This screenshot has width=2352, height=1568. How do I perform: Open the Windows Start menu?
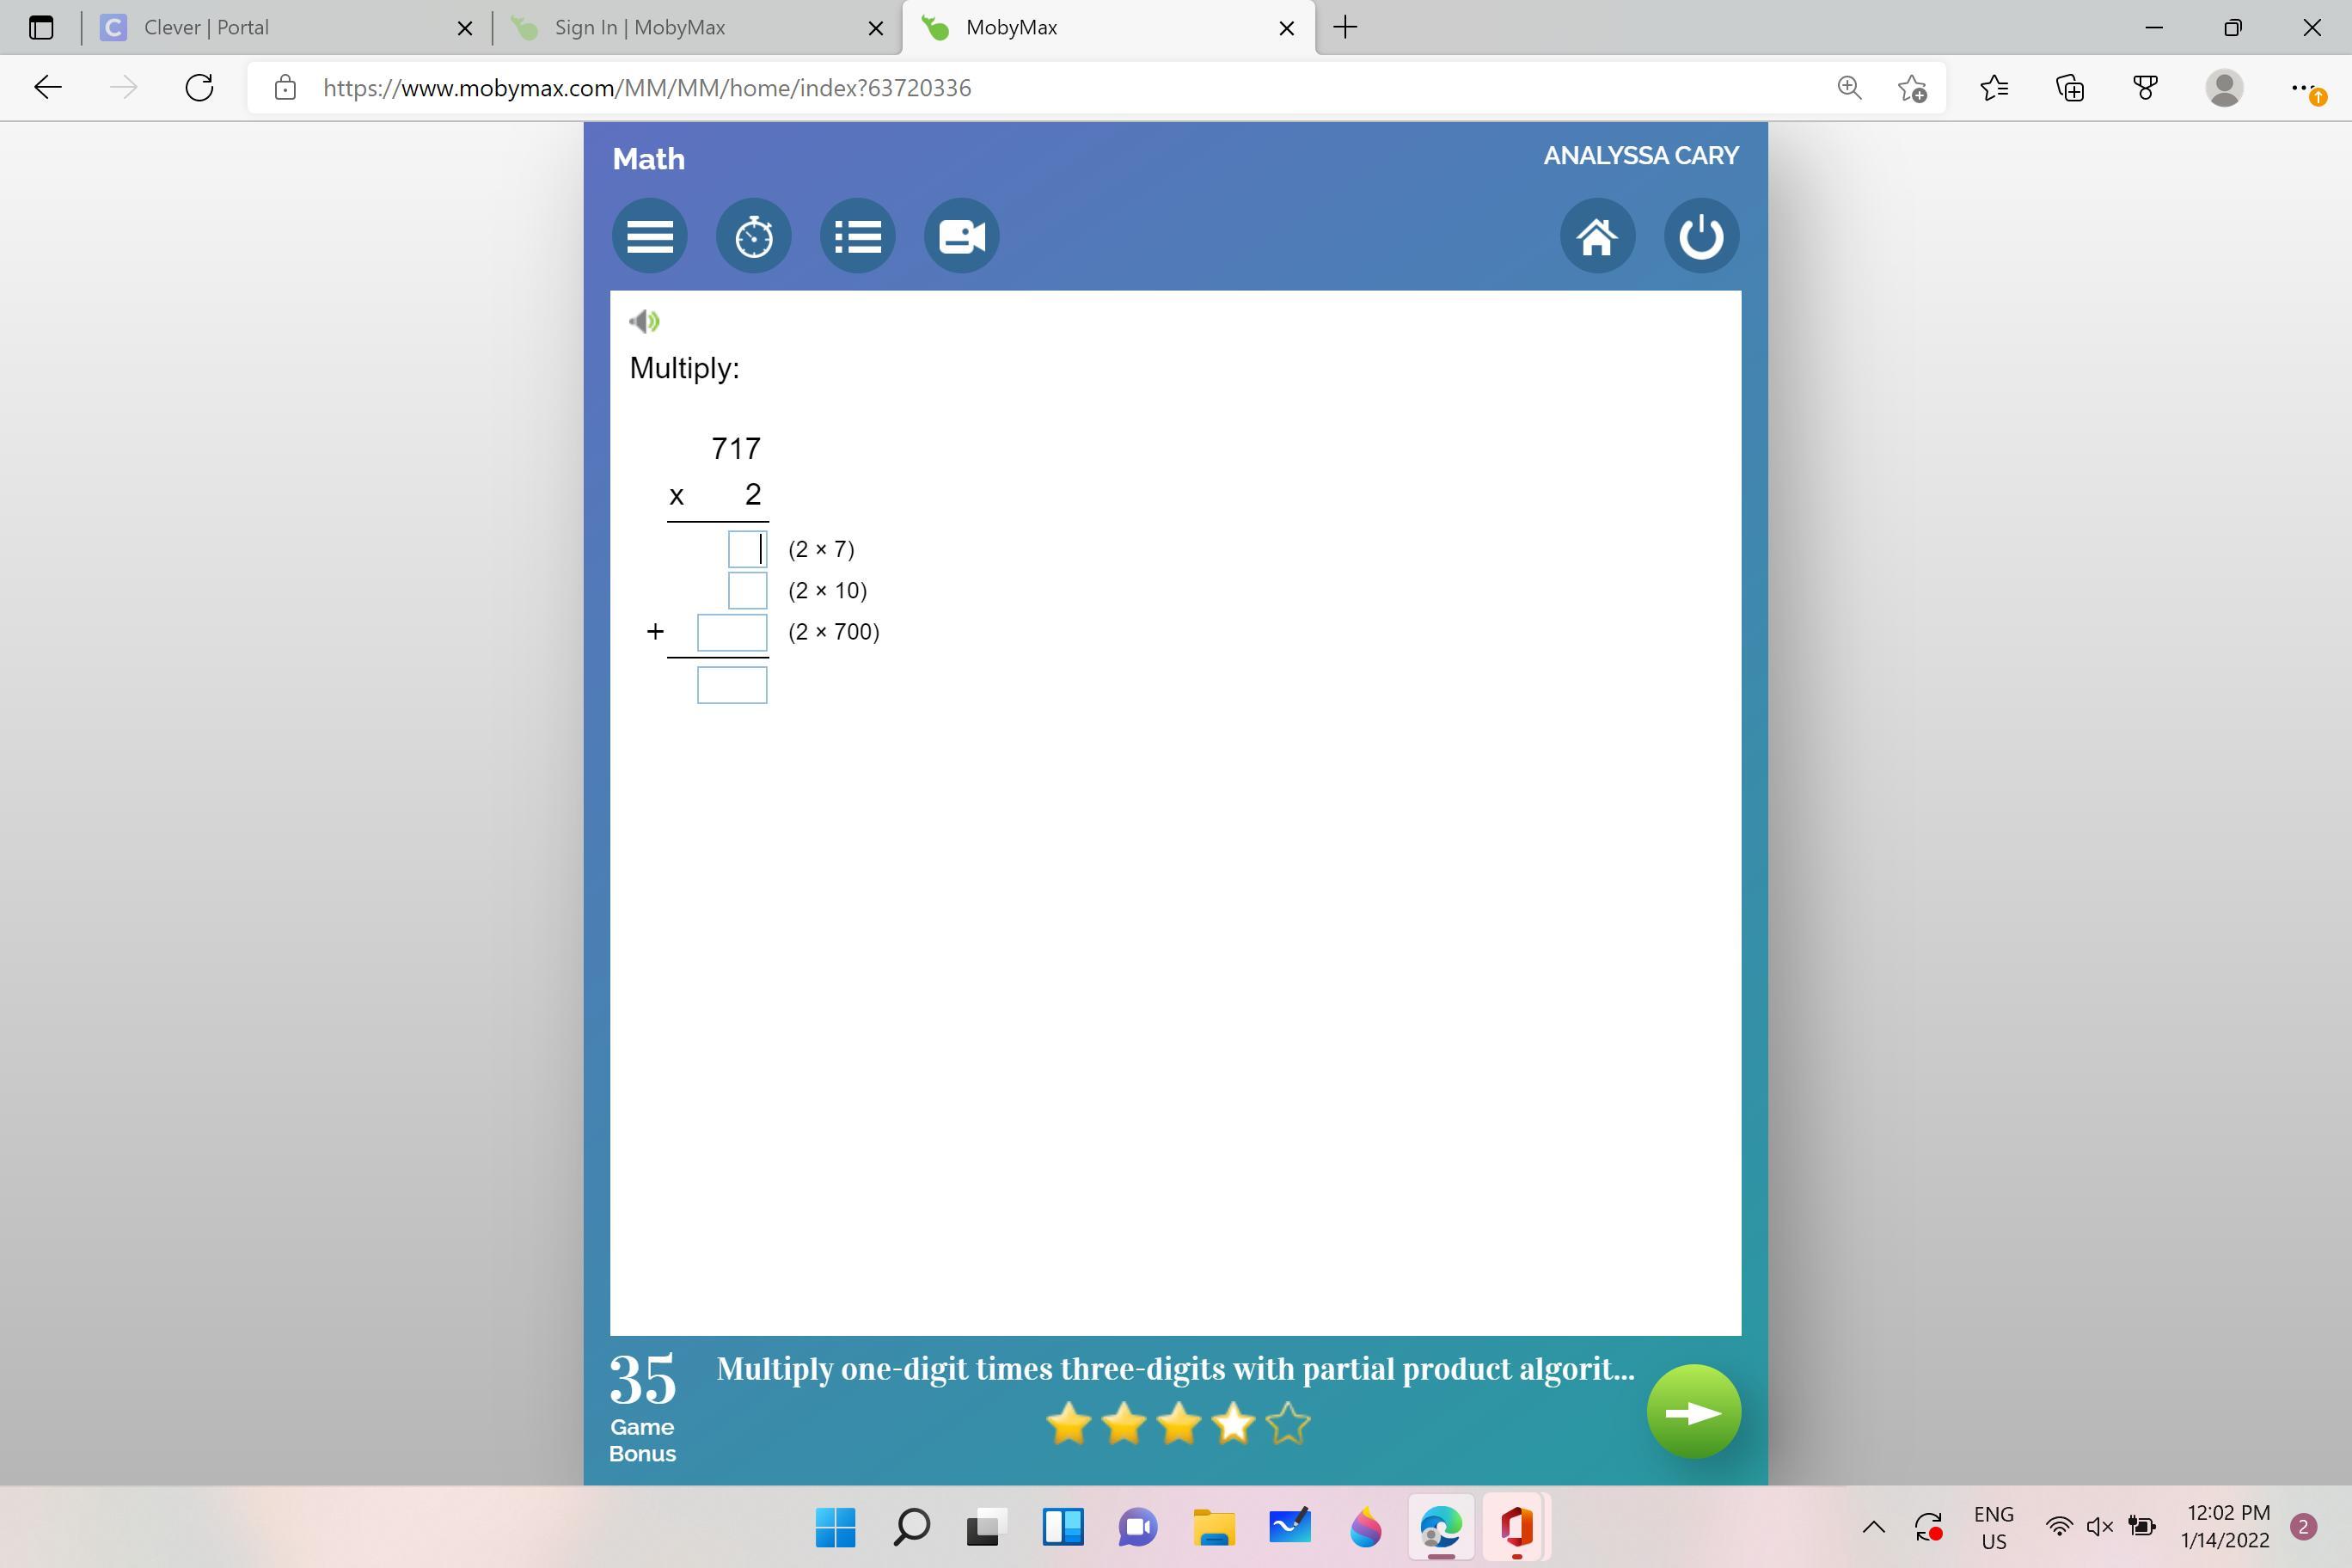[x=835, y=1526]
